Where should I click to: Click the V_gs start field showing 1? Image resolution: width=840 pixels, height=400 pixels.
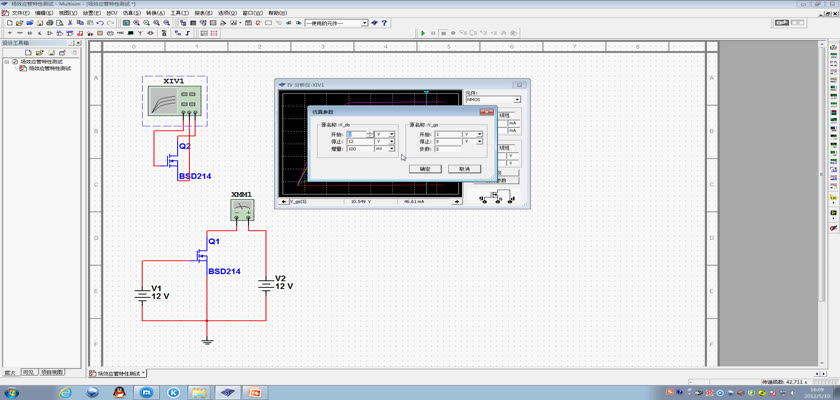tap(448, 134)
